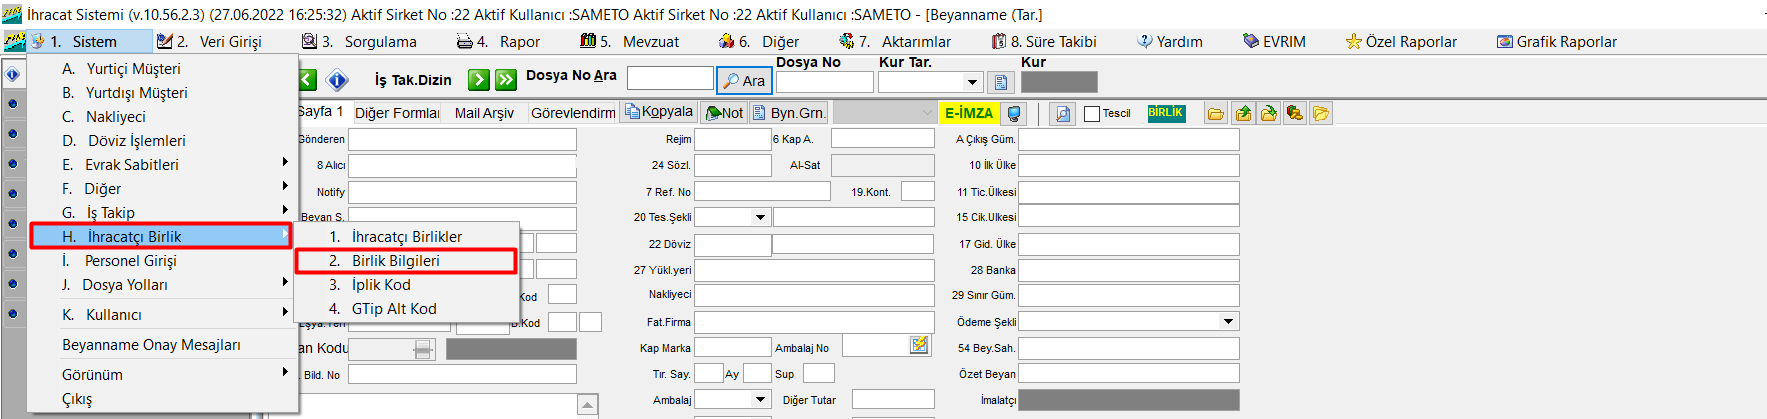Click the green double-arrow last record icon

pos(507,80)
